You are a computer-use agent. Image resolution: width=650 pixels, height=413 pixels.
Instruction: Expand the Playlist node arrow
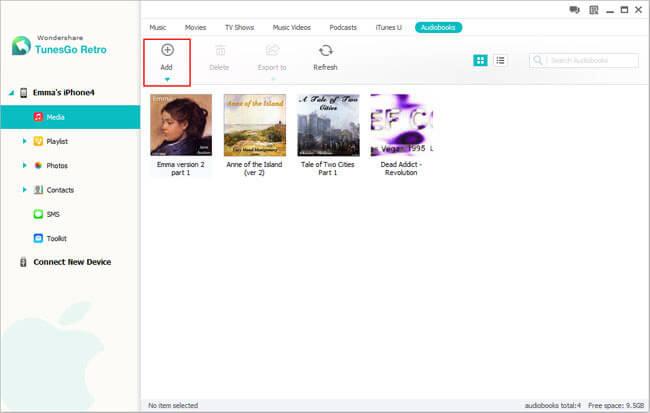[x=24, y=141]
